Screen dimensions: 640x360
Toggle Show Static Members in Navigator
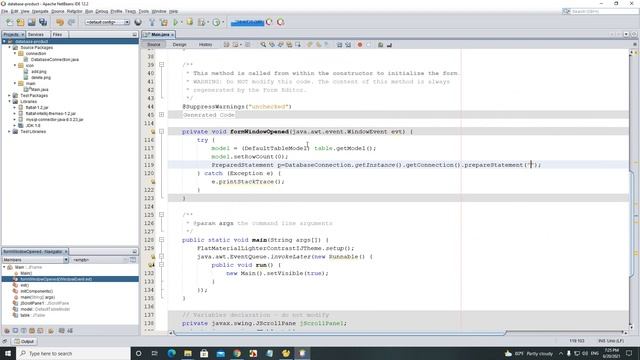[x=23, y=331]
